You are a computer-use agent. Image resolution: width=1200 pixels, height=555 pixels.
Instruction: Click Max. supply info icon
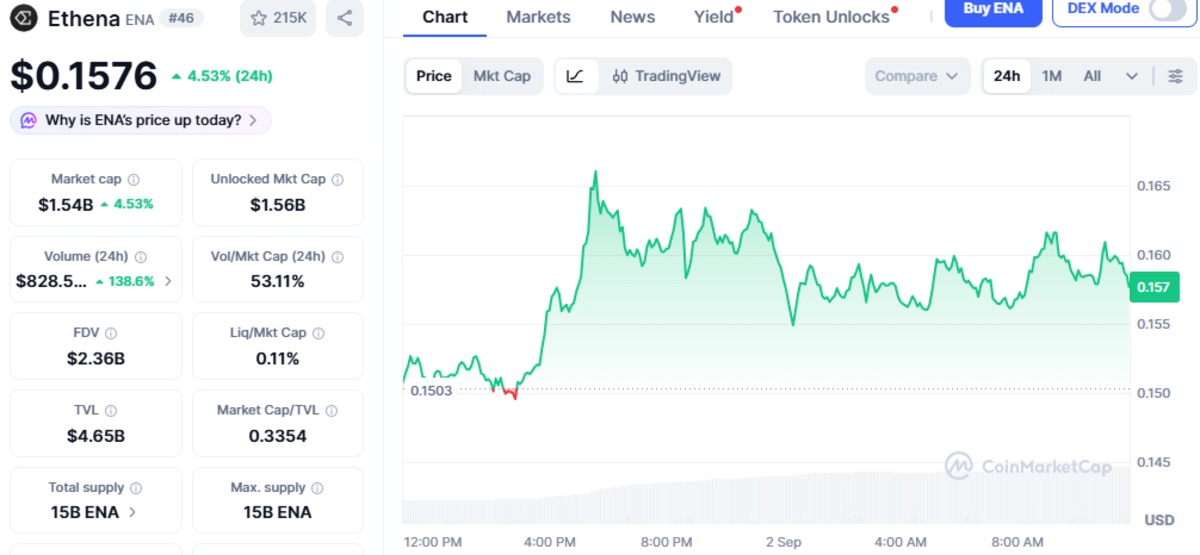(x=318, y=488)
